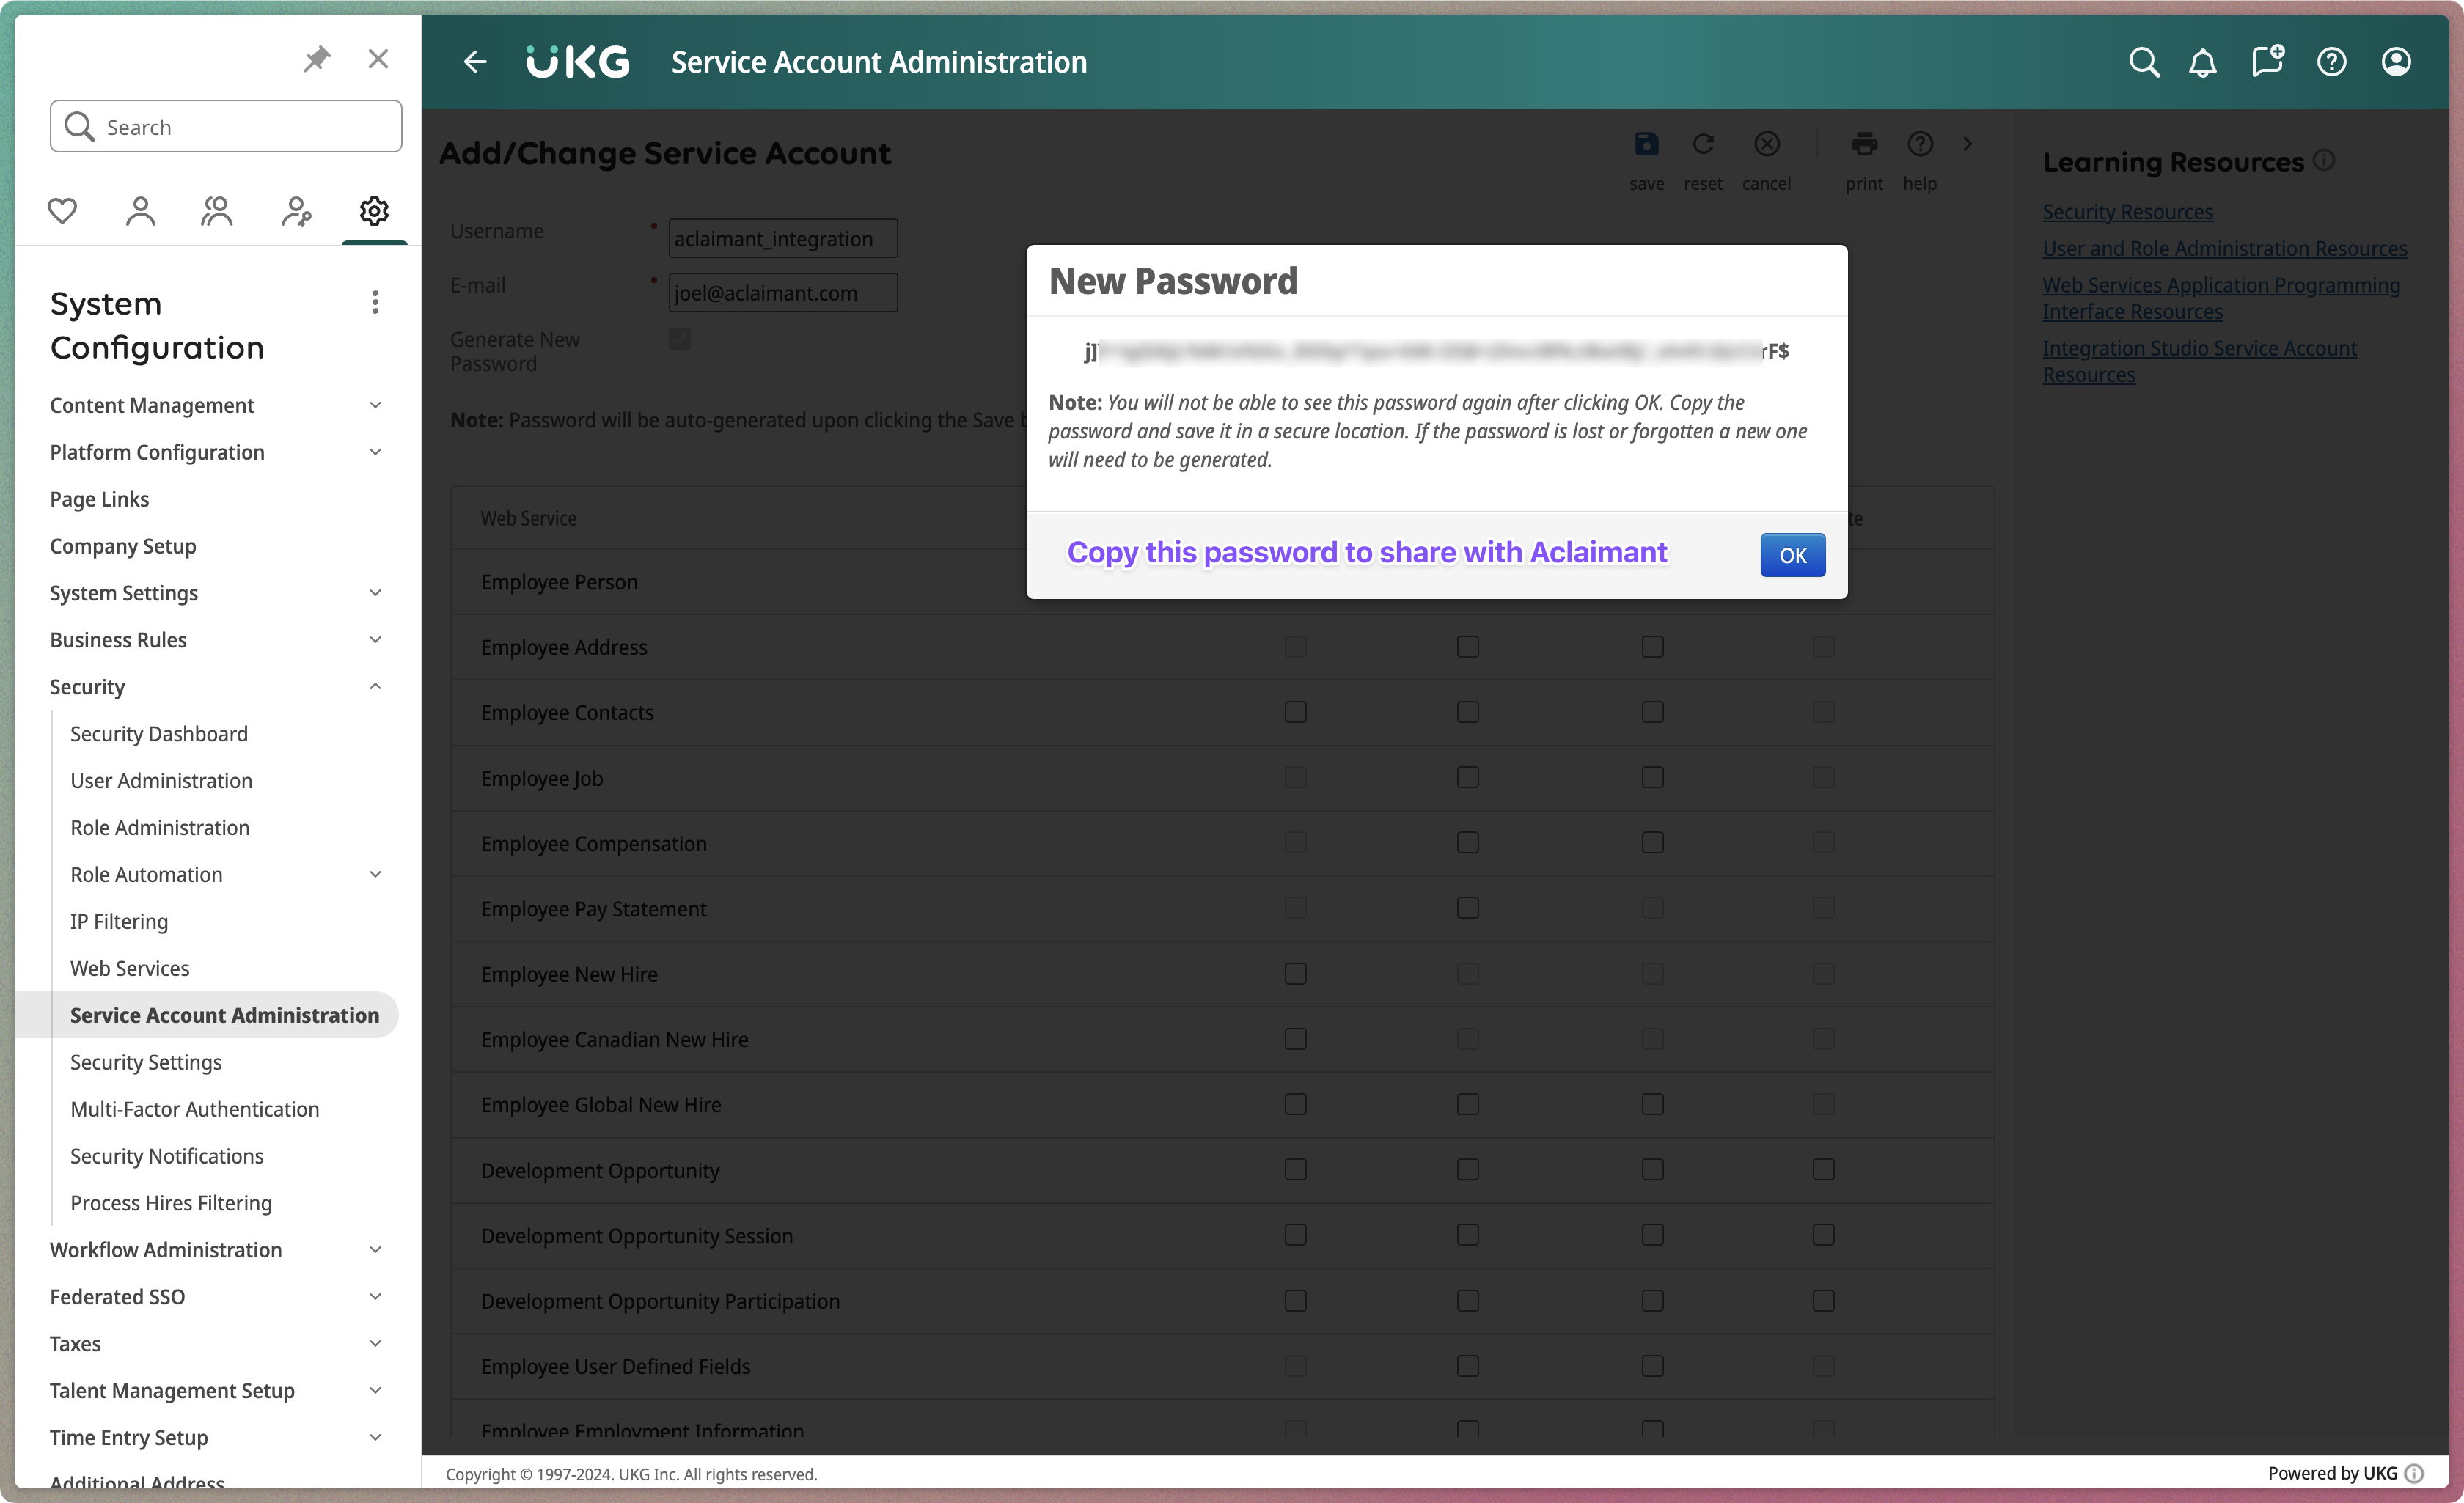
Task: Click the E-mail input field
Action: [x=783, y=293]
